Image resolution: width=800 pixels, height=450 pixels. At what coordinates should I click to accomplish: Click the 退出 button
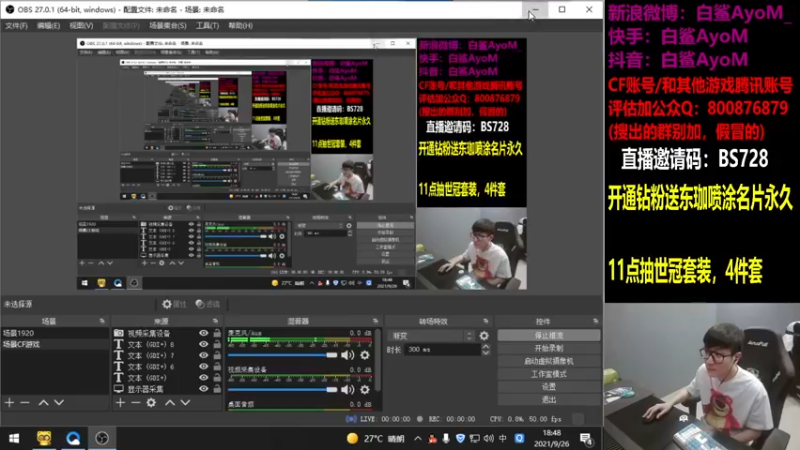pyautogui.click(x=548, y=399)
